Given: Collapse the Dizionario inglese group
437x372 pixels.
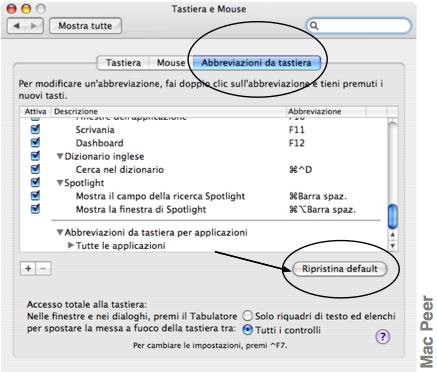Looking at the screenshot, I should [x=60, y=156].
